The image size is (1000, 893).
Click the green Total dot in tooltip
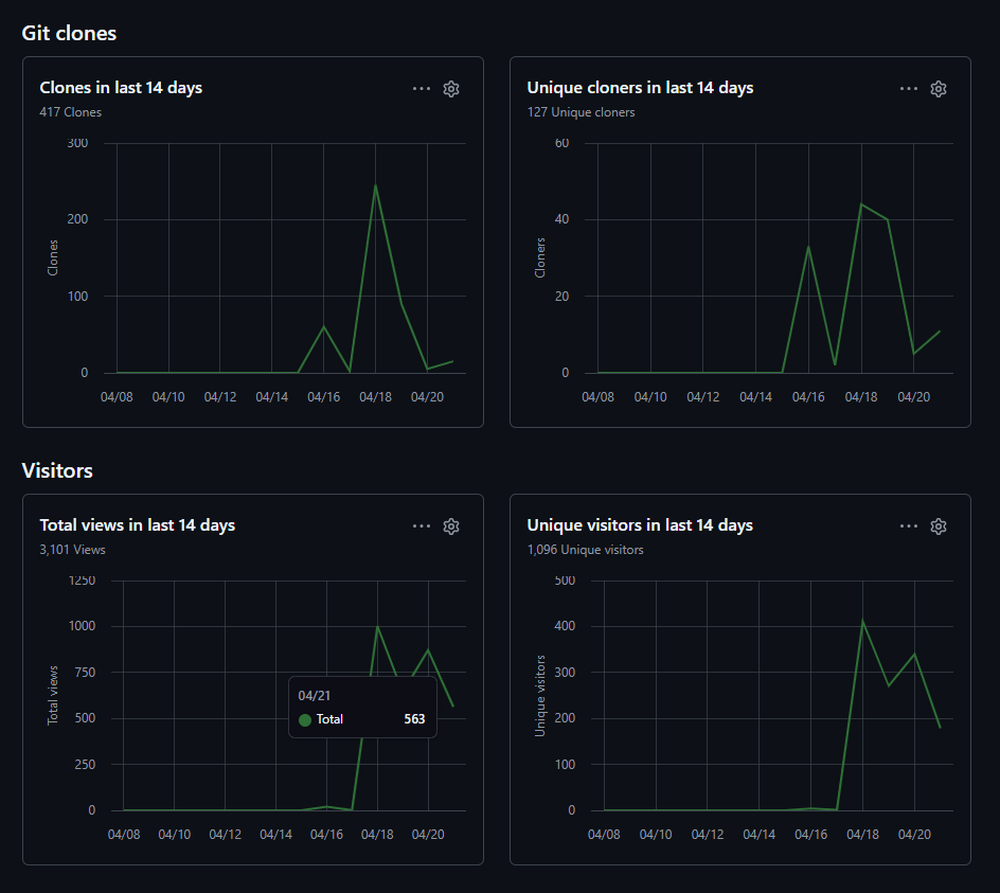coord(305,720)
